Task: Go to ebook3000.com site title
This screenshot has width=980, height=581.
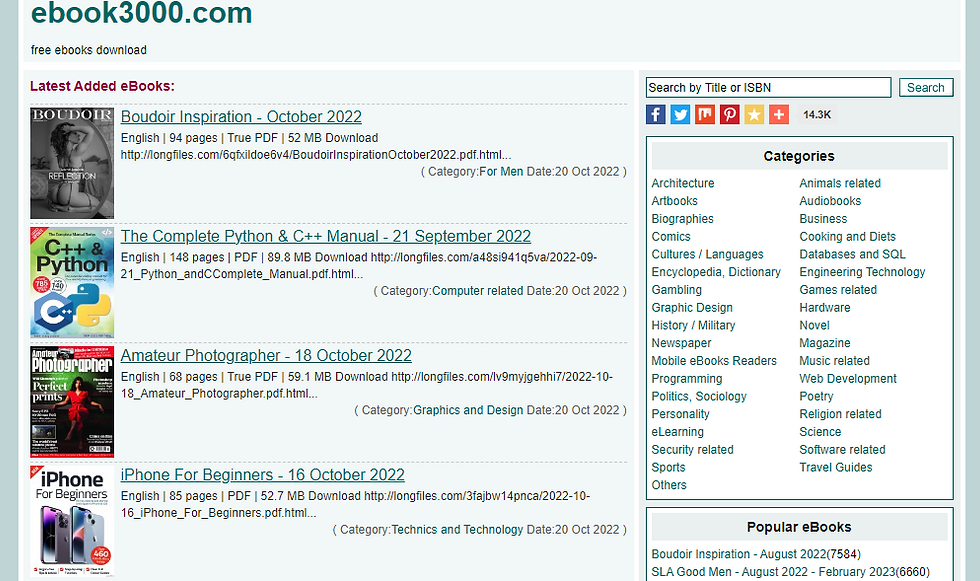Action: pyautogui.click(x=141, y=12)
